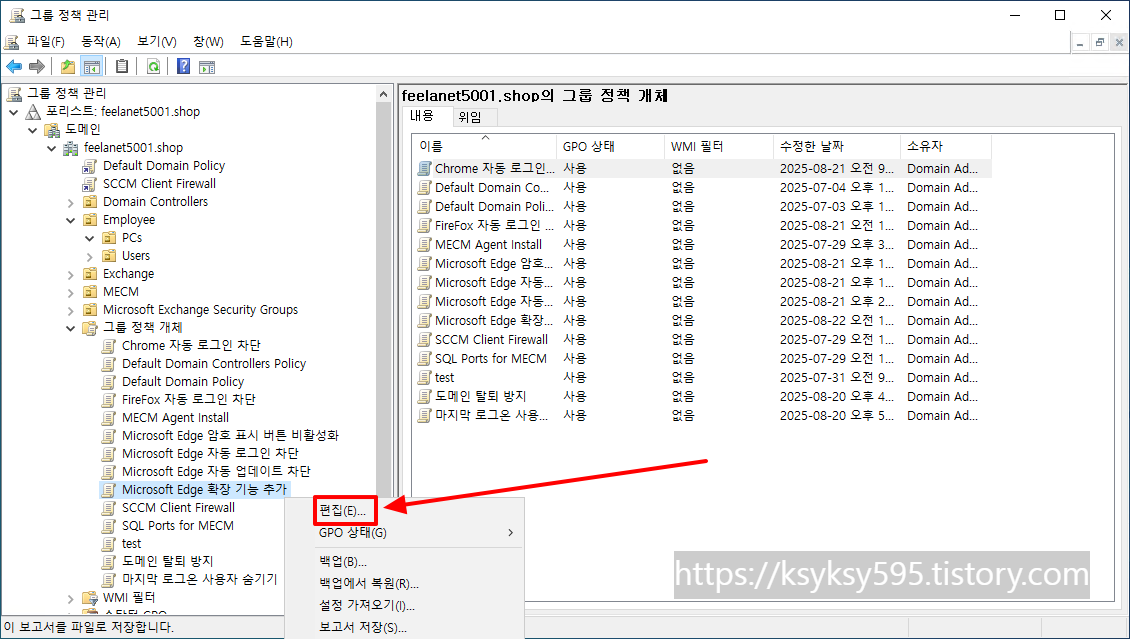
Task: Click the list icon beside 도메인 탈퇴 방지 row
Action: (424, 396)
